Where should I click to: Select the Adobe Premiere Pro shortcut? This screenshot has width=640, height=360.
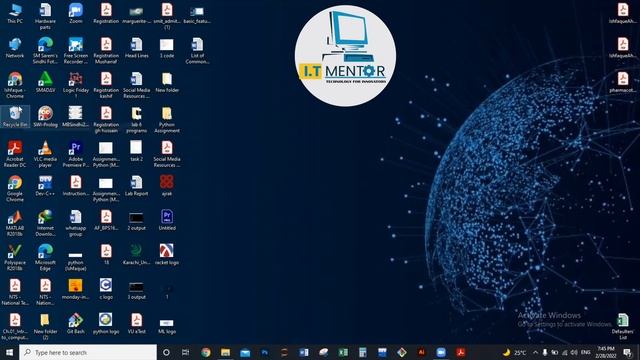[76, 154]
